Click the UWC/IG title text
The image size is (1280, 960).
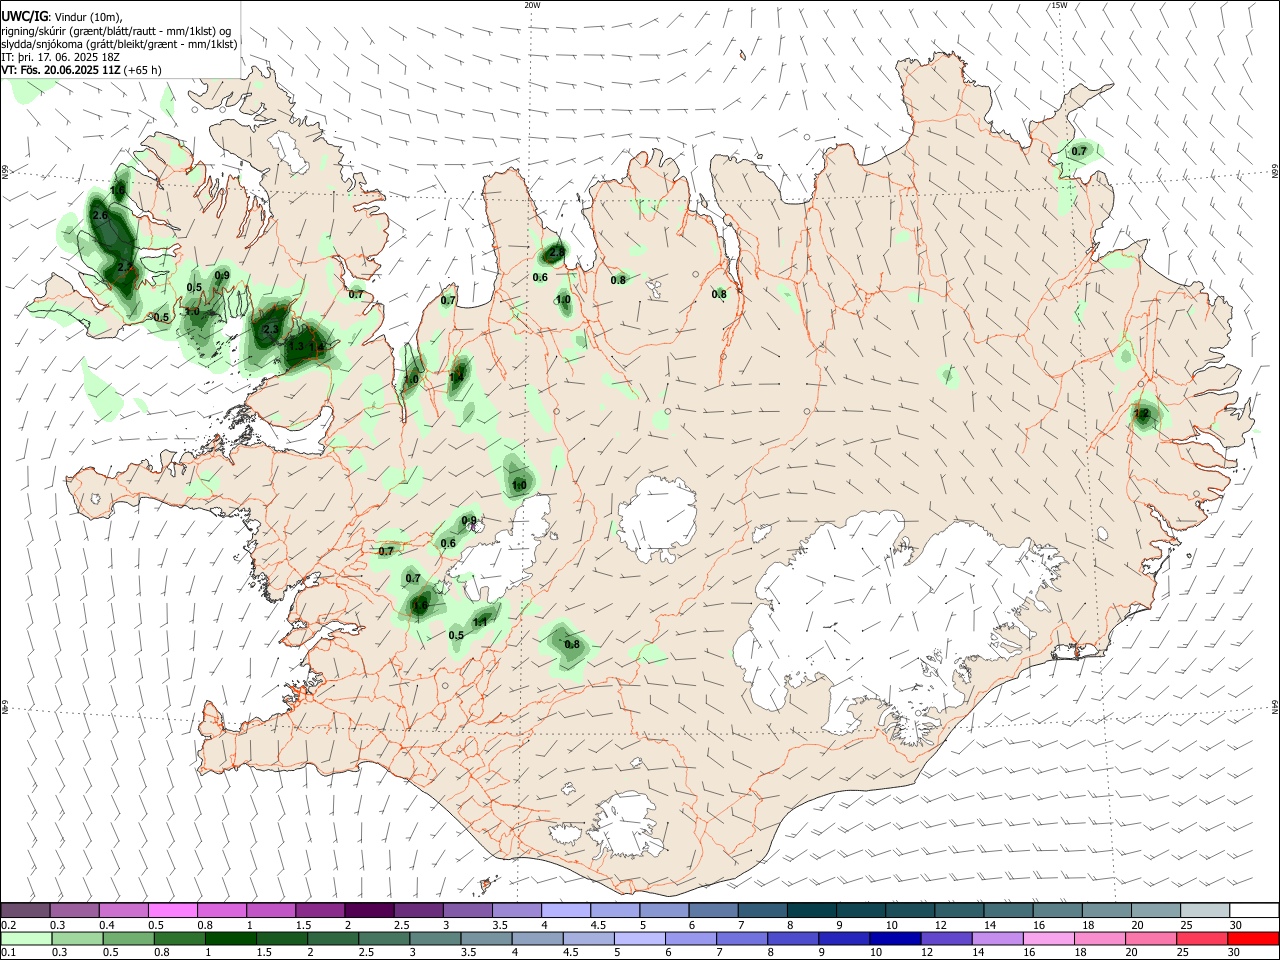pyautogui.click(x=24, y=15)
